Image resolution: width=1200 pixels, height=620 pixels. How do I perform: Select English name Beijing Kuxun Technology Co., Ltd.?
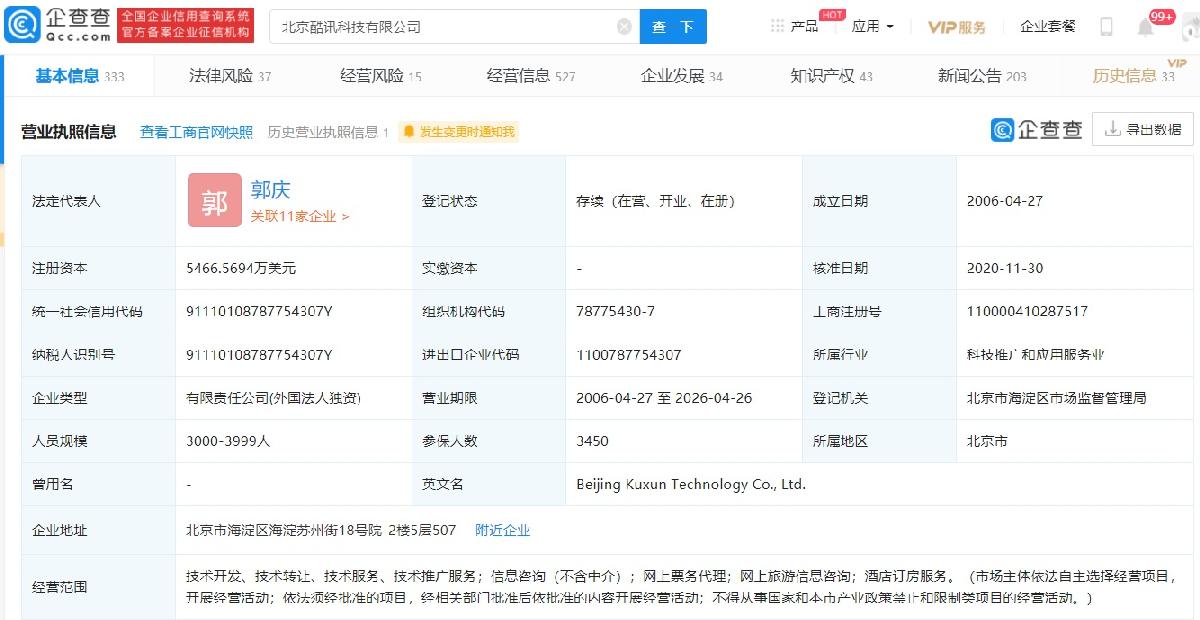tap(691, 484)
